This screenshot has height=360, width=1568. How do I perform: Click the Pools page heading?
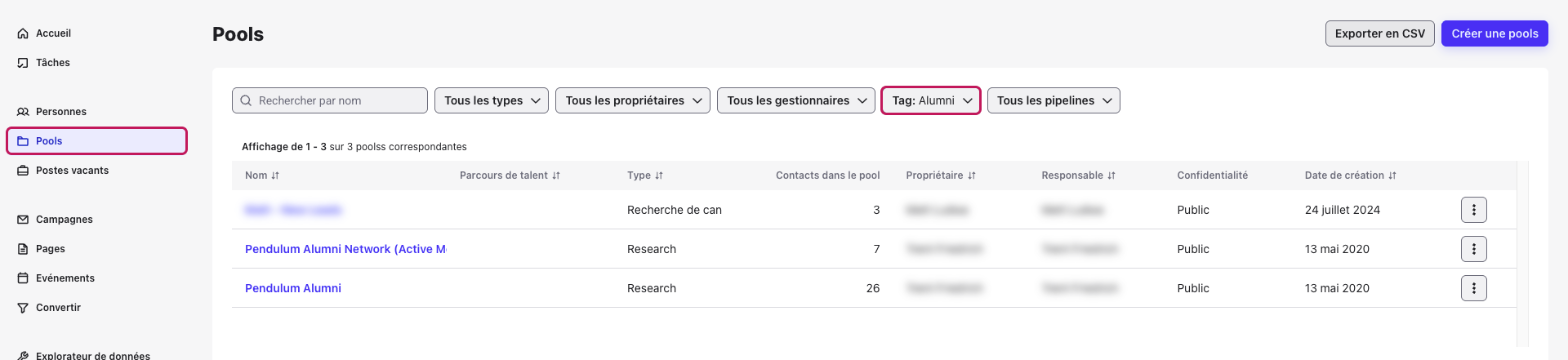[x=238, y=35]
